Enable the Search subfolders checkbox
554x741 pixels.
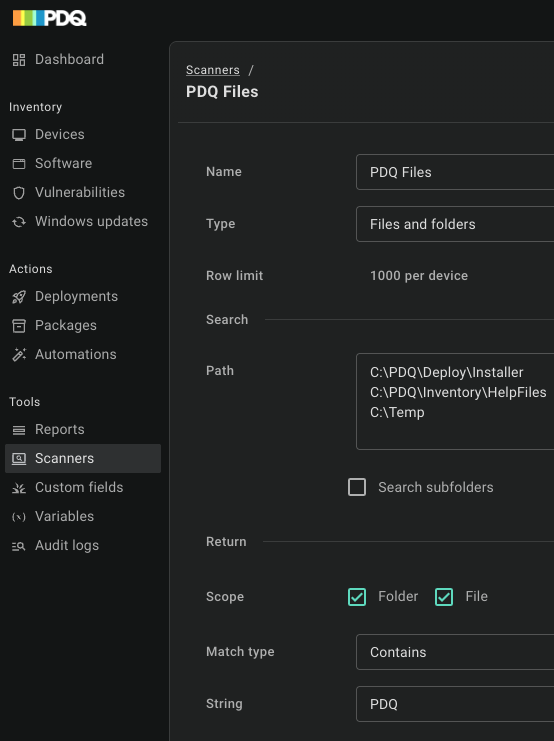coord(357,487)
